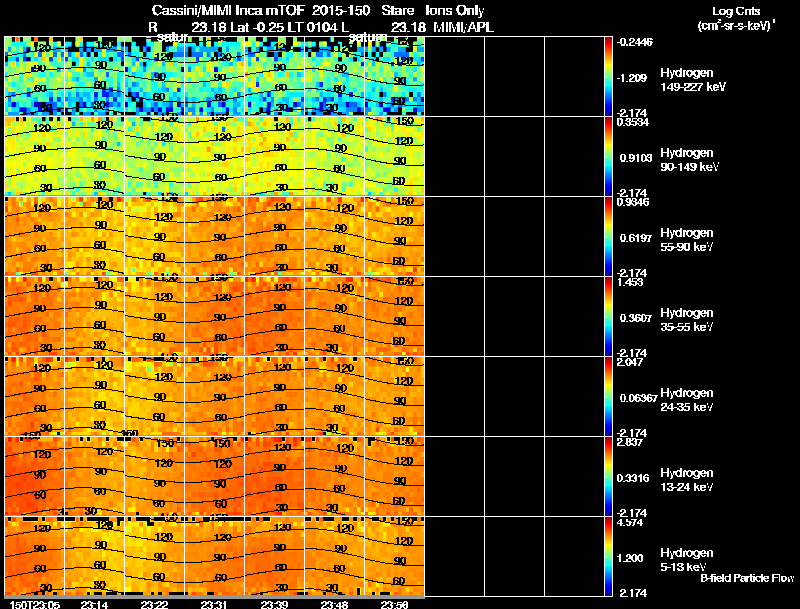Click the 'LT 0104' header value
The height and width of the screenshot is (609, 800).
tap(312, 28)
